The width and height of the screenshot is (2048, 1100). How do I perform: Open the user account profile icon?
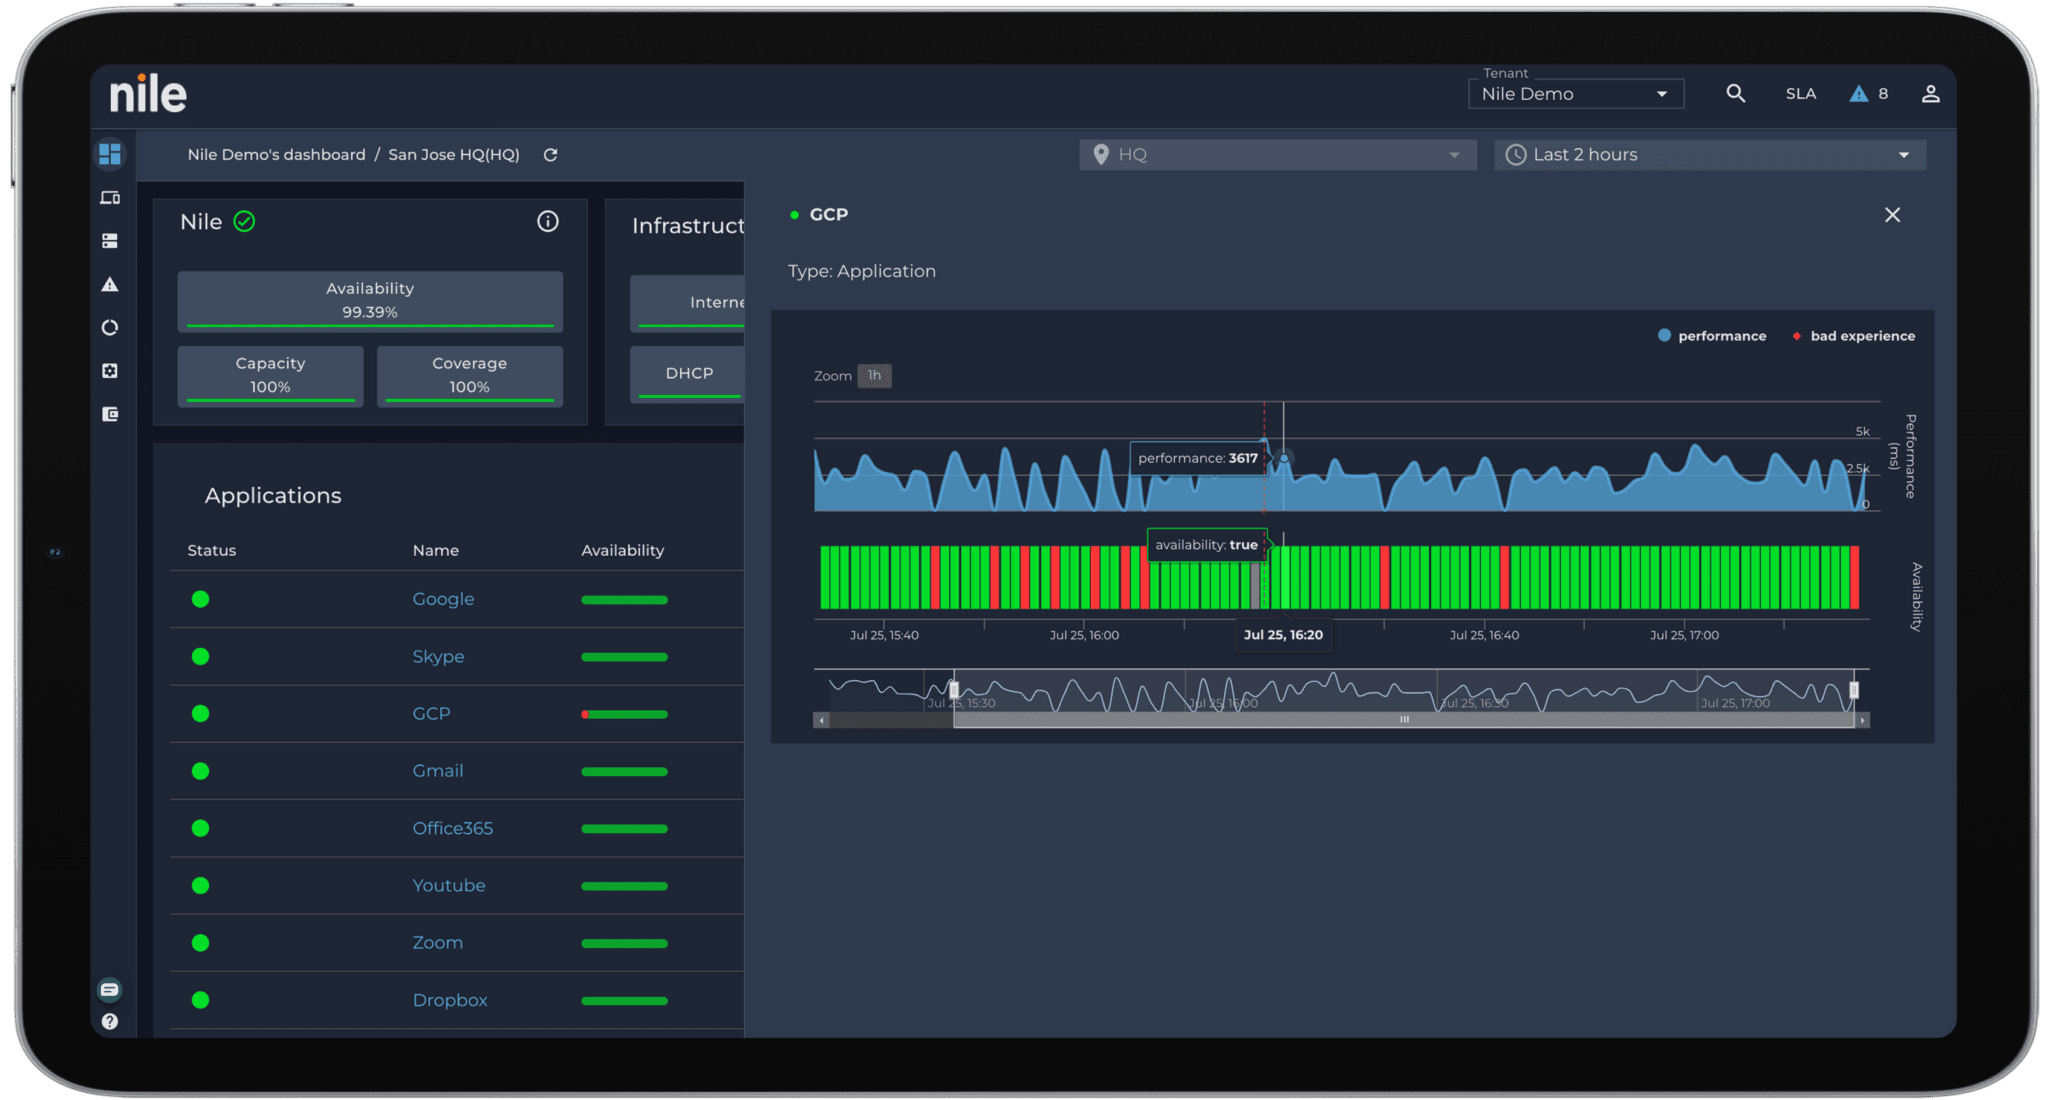[x=1930, y=94]
